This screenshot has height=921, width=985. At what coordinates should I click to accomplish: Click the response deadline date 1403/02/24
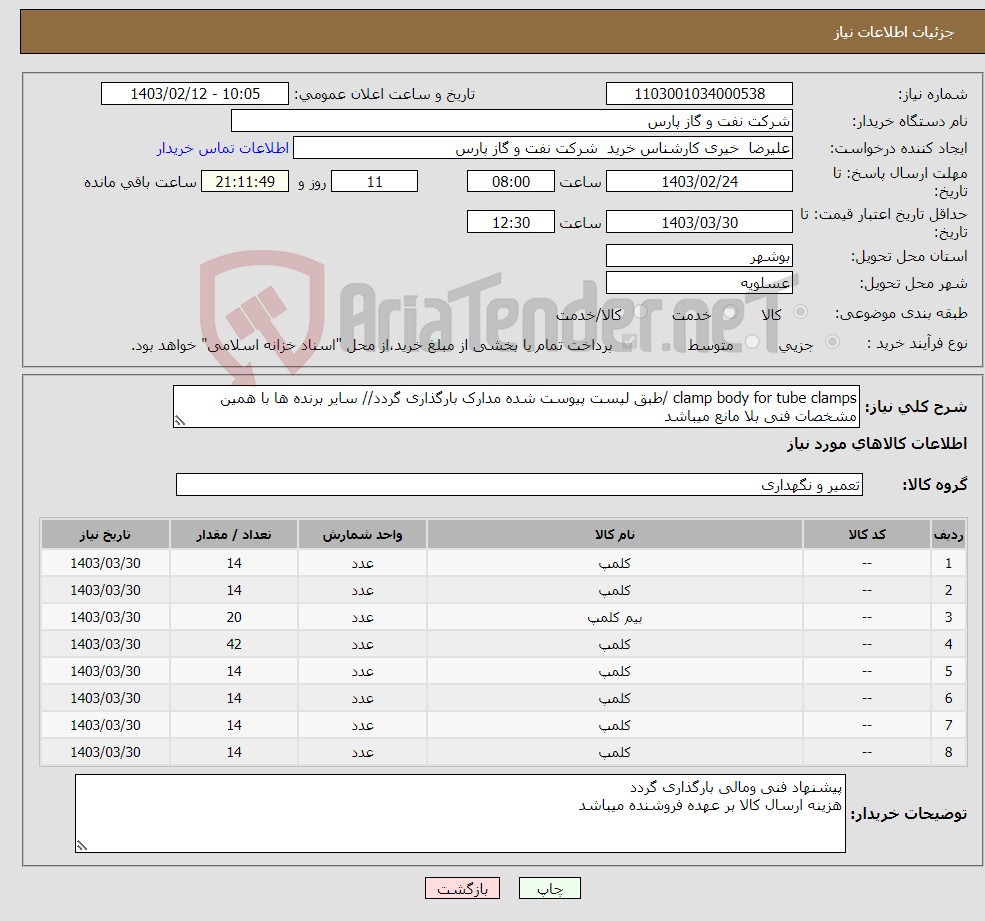[699, 182]
